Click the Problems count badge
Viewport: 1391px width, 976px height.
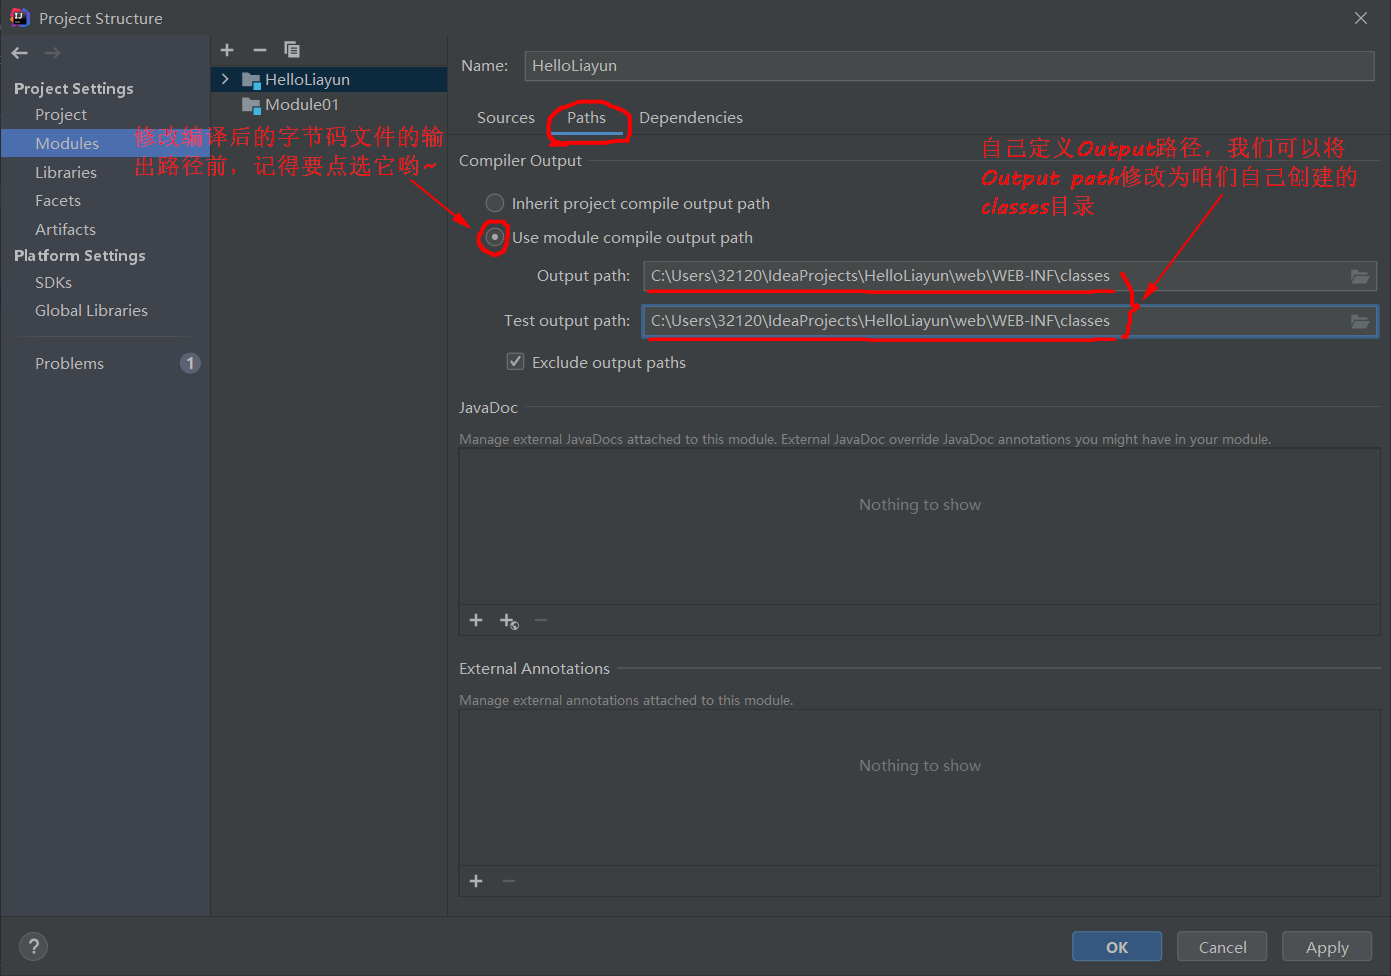point(190,363)
